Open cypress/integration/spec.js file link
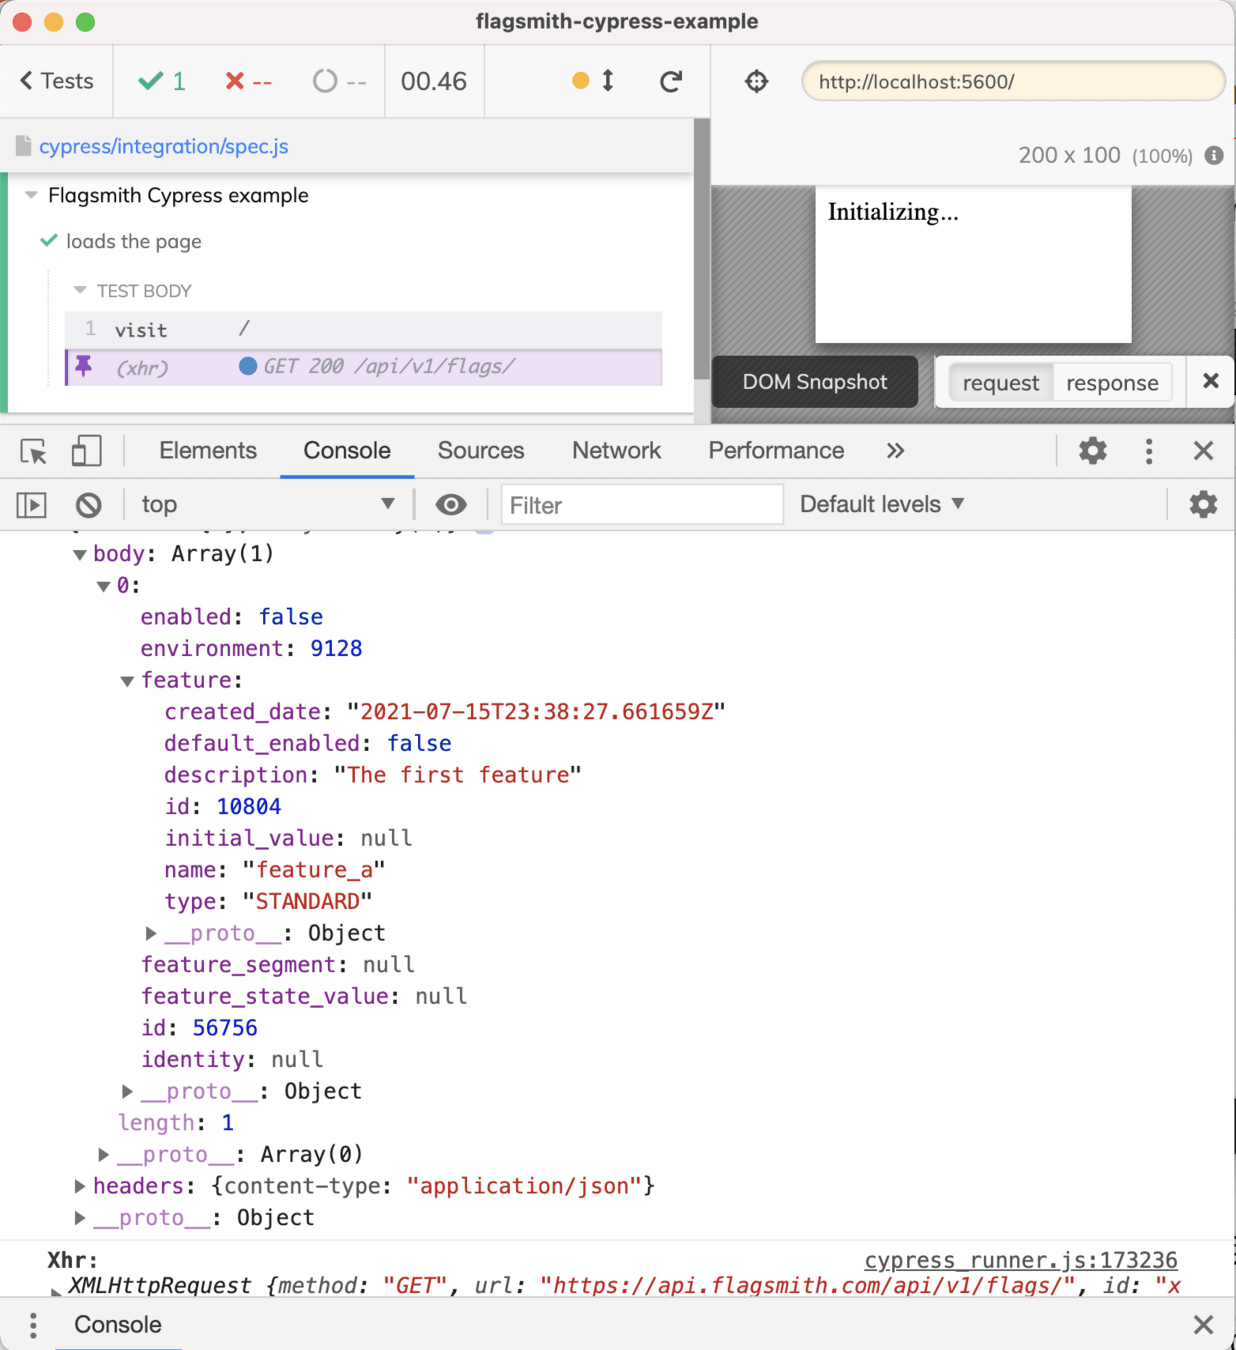The width and height of the screenshot is (1236, 1350). [x=164, y=146]
